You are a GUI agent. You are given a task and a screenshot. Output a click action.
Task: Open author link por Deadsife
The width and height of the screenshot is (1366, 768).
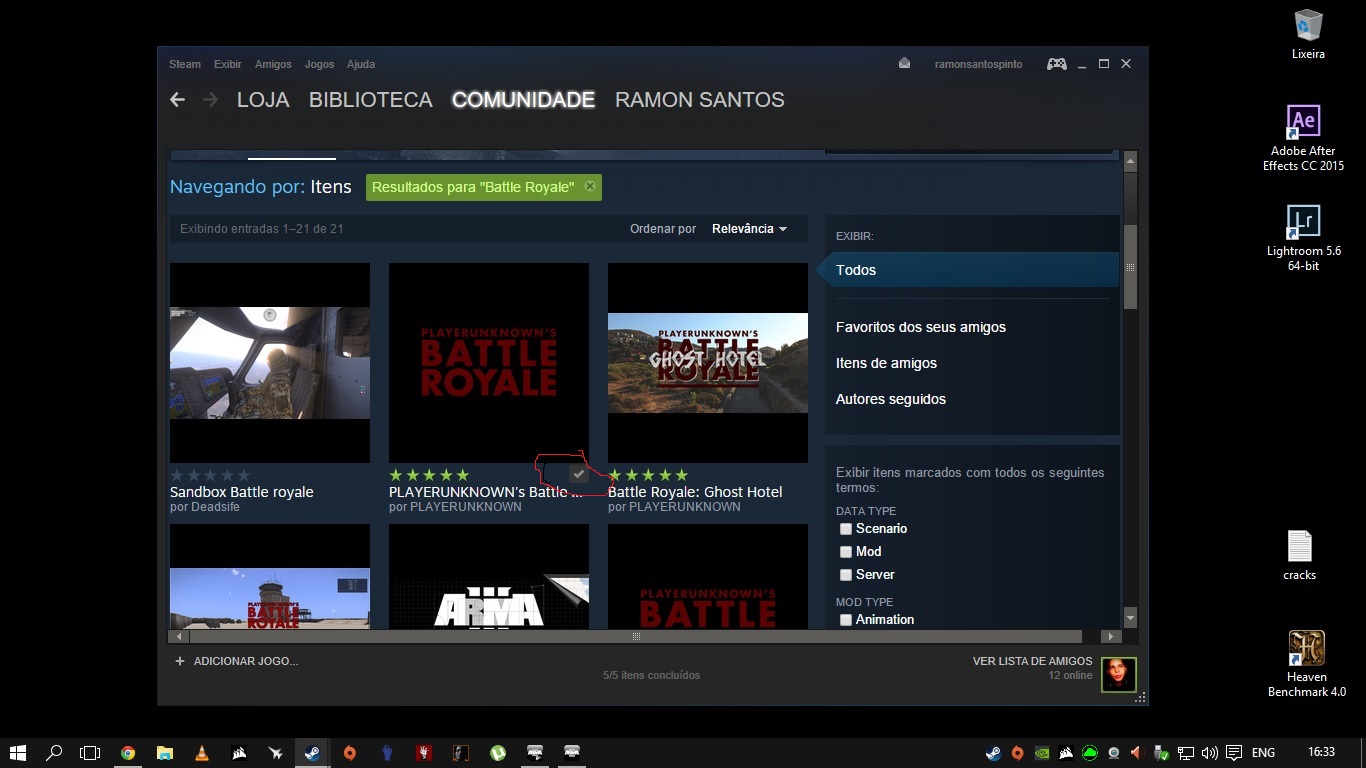coord(205,507)
